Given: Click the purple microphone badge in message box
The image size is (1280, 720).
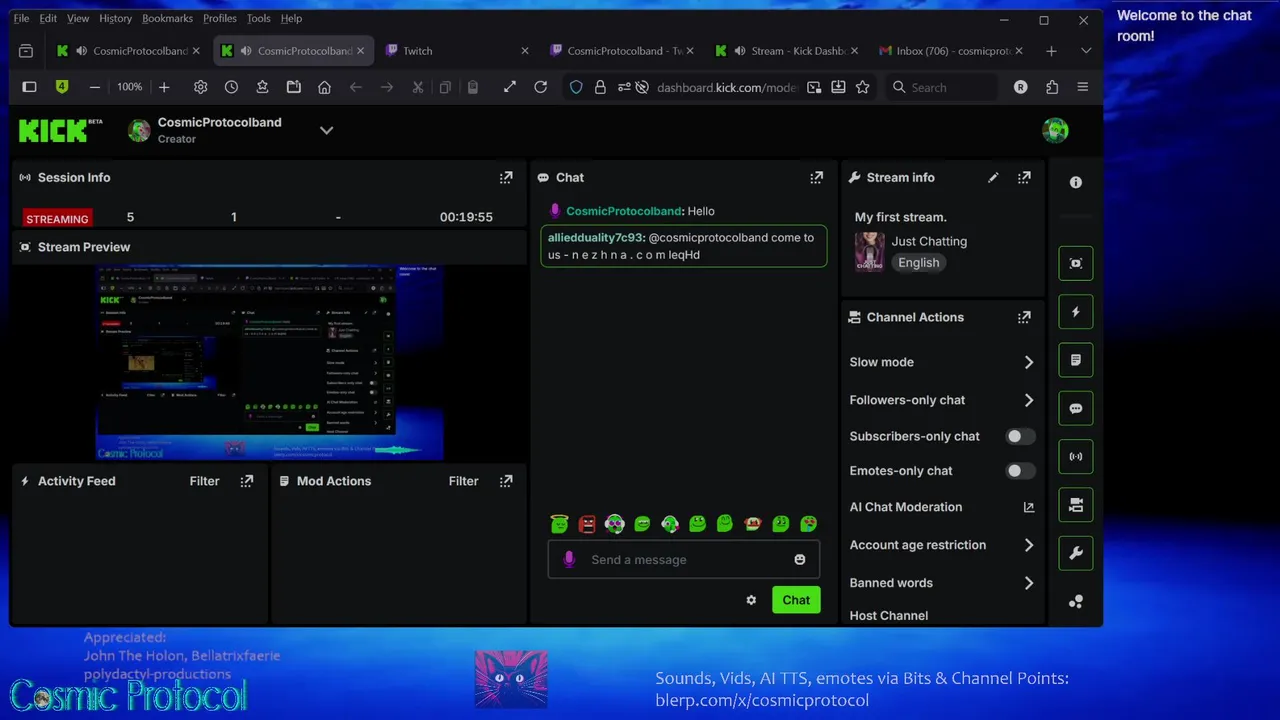Looking at the screenshot, I should [569, 559].
